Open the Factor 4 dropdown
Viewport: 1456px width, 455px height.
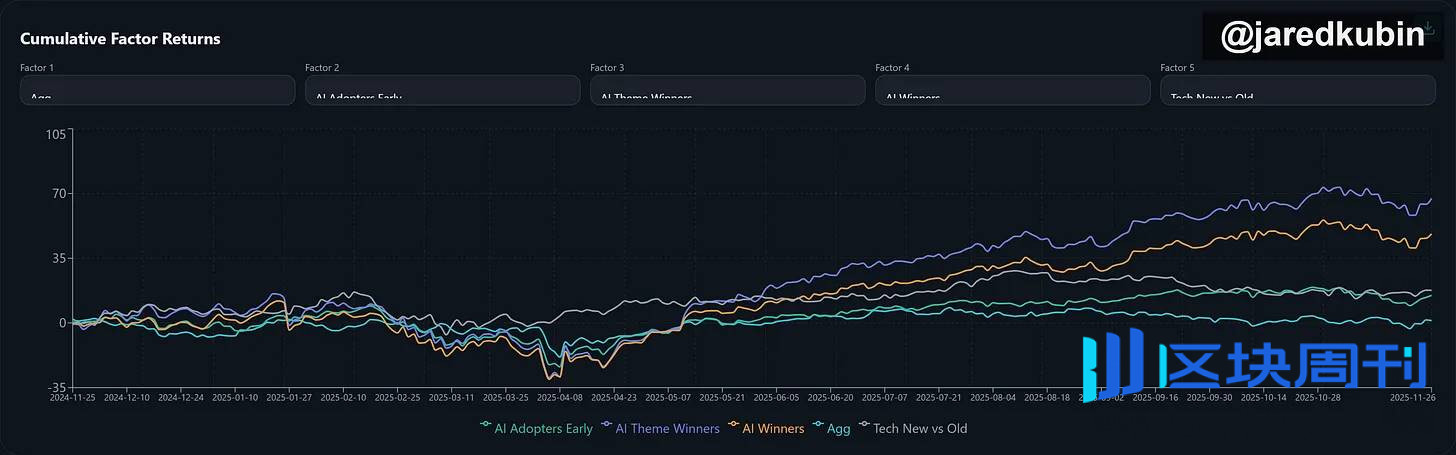(x=1012, y=90)
